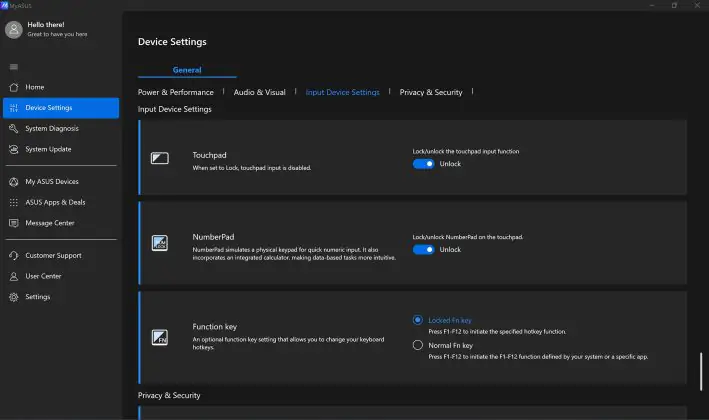Viewport: 709px width, 420px height.
Task: Open Message Center page
Action: click(61, 223)
